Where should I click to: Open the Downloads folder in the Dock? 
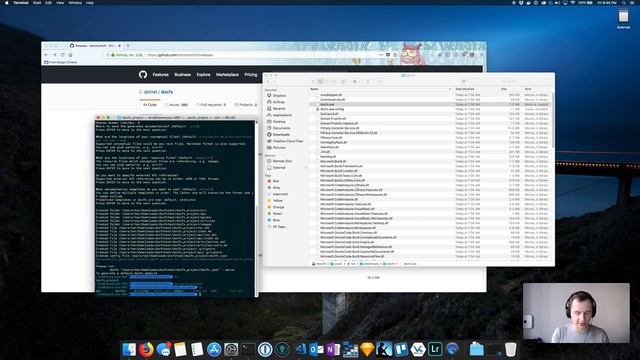pos(476,350)
